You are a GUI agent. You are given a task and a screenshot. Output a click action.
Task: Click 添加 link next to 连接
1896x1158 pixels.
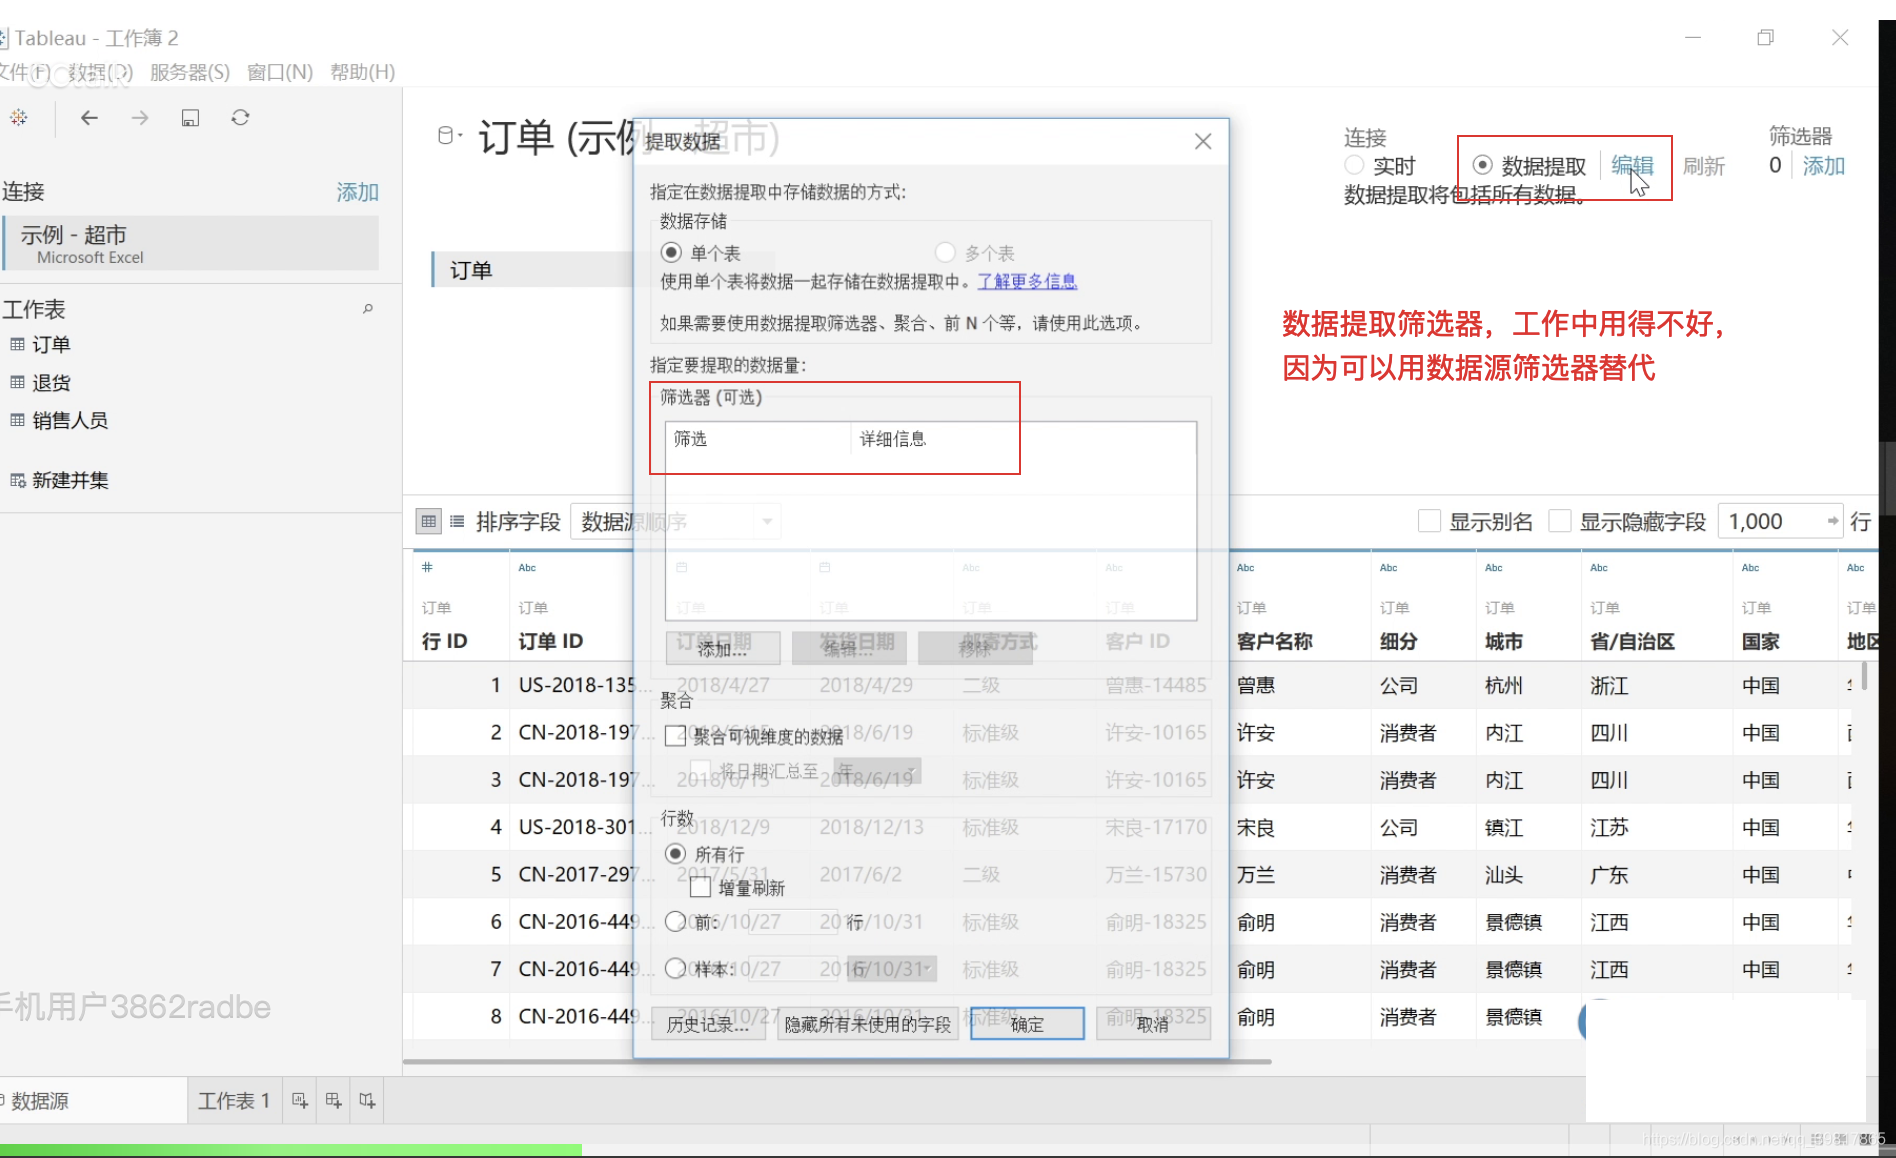tap(357, 192)
